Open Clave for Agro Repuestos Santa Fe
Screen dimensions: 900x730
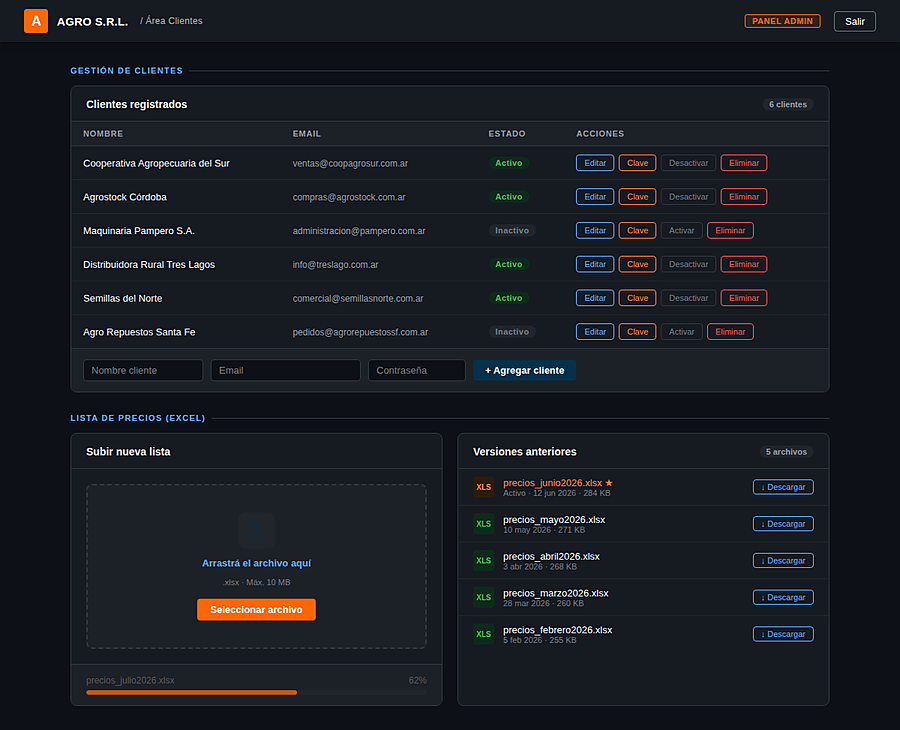tap(637, 332)
